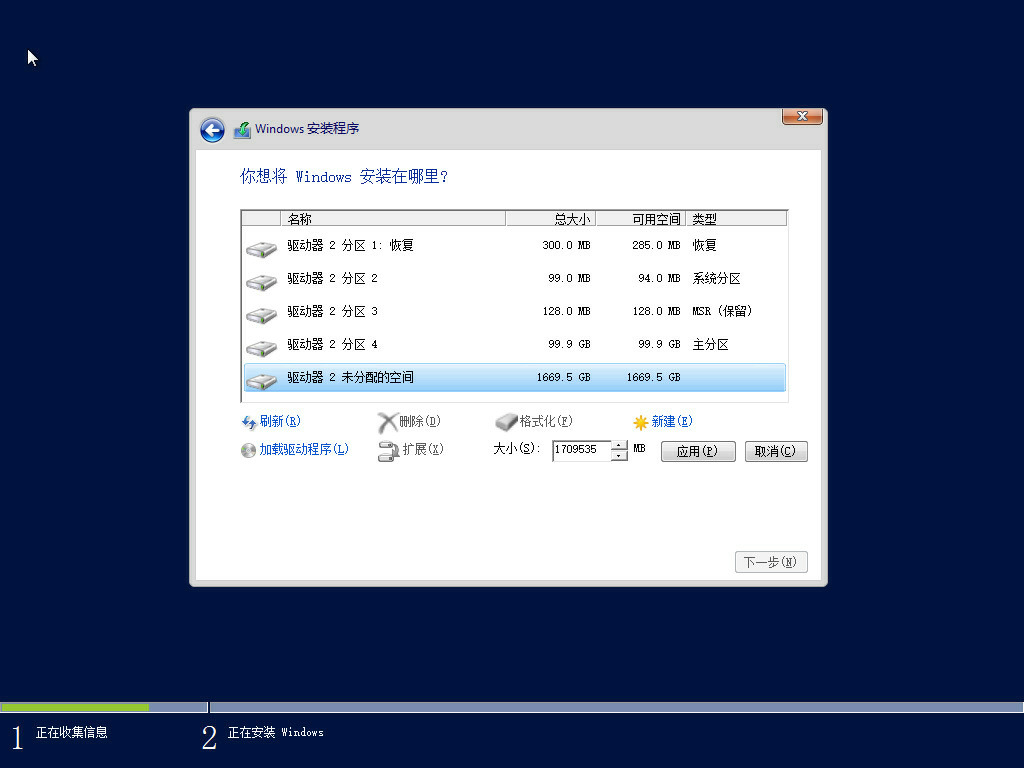1024x768 pixels.
Task: Click the drive icon for partition 1 recovery
Action: click(261, 249)
